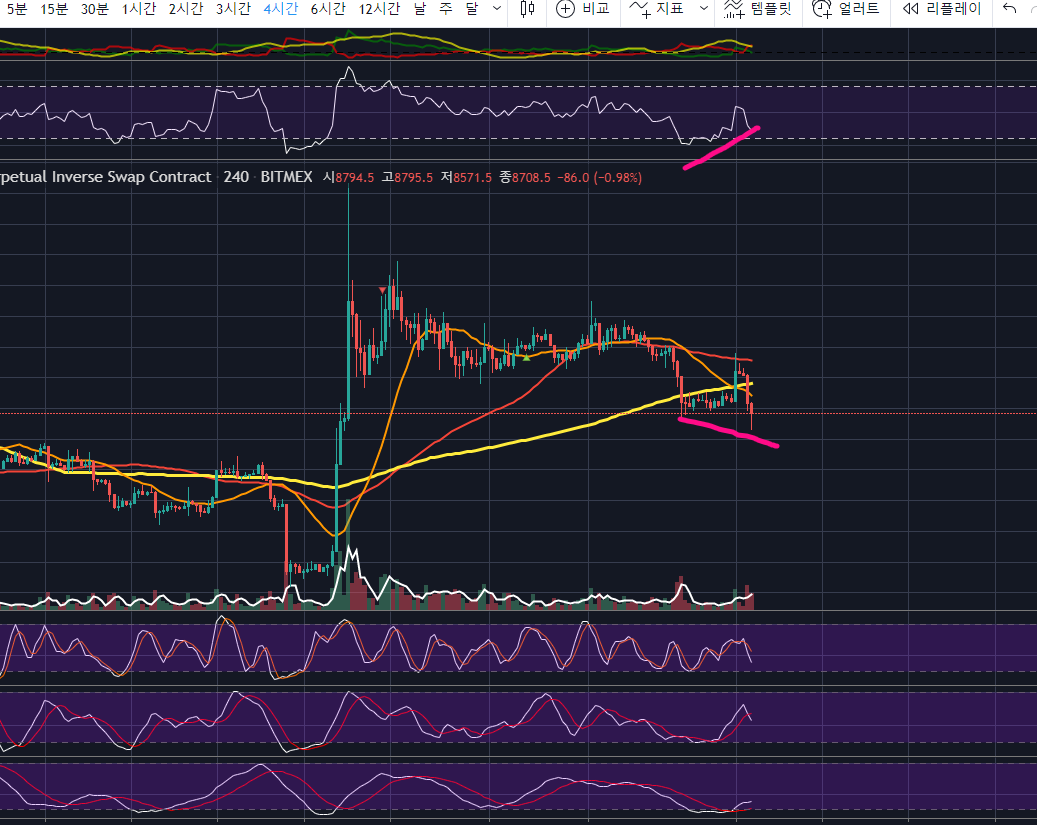Click the undo arrow icon
The width and height of the screenshot is (1037, 825).
click(x=1009, y=9)
